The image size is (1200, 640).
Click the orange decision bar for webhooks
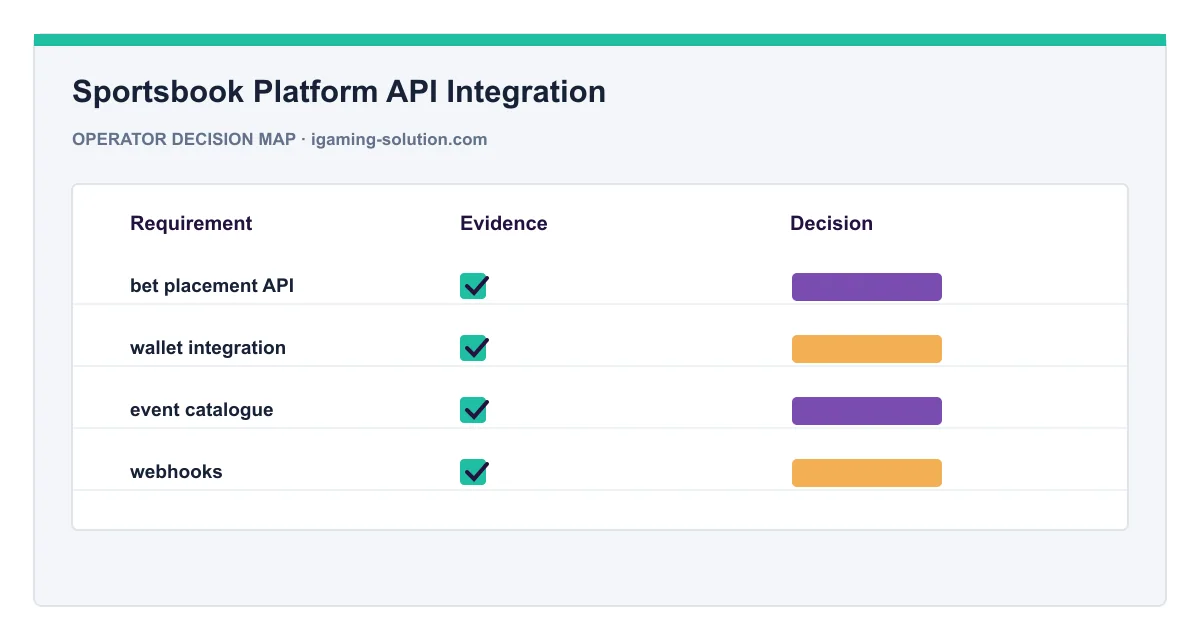[867, 473]
